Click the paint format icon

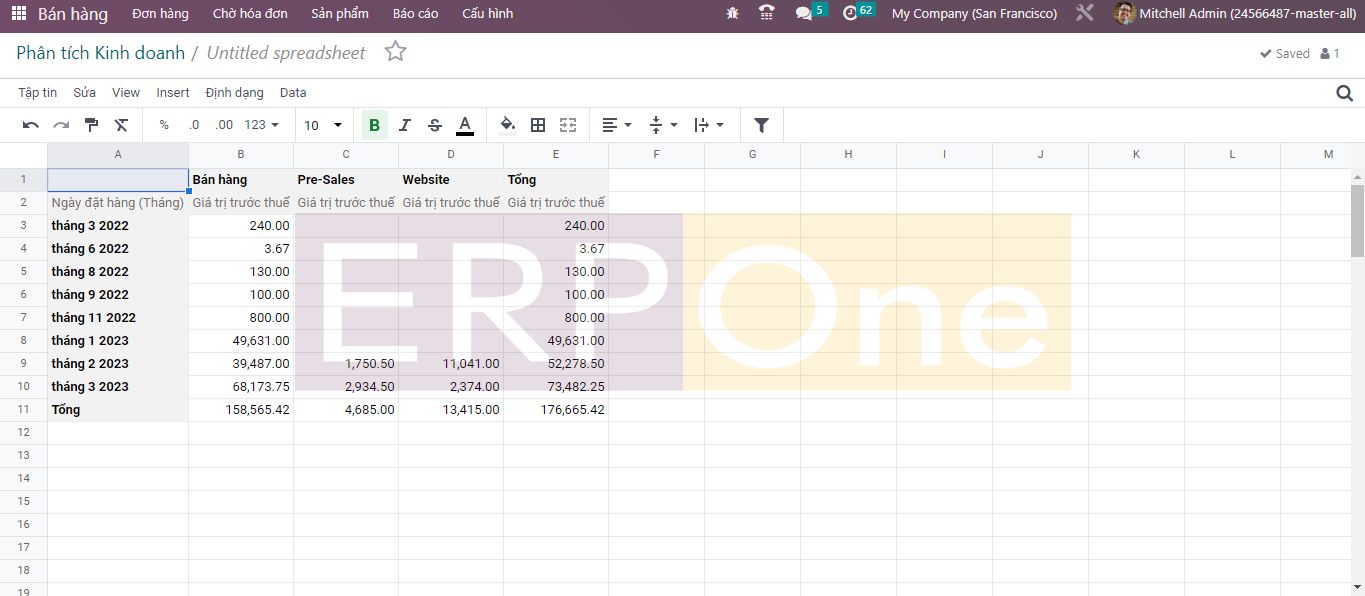click(91, 125)
